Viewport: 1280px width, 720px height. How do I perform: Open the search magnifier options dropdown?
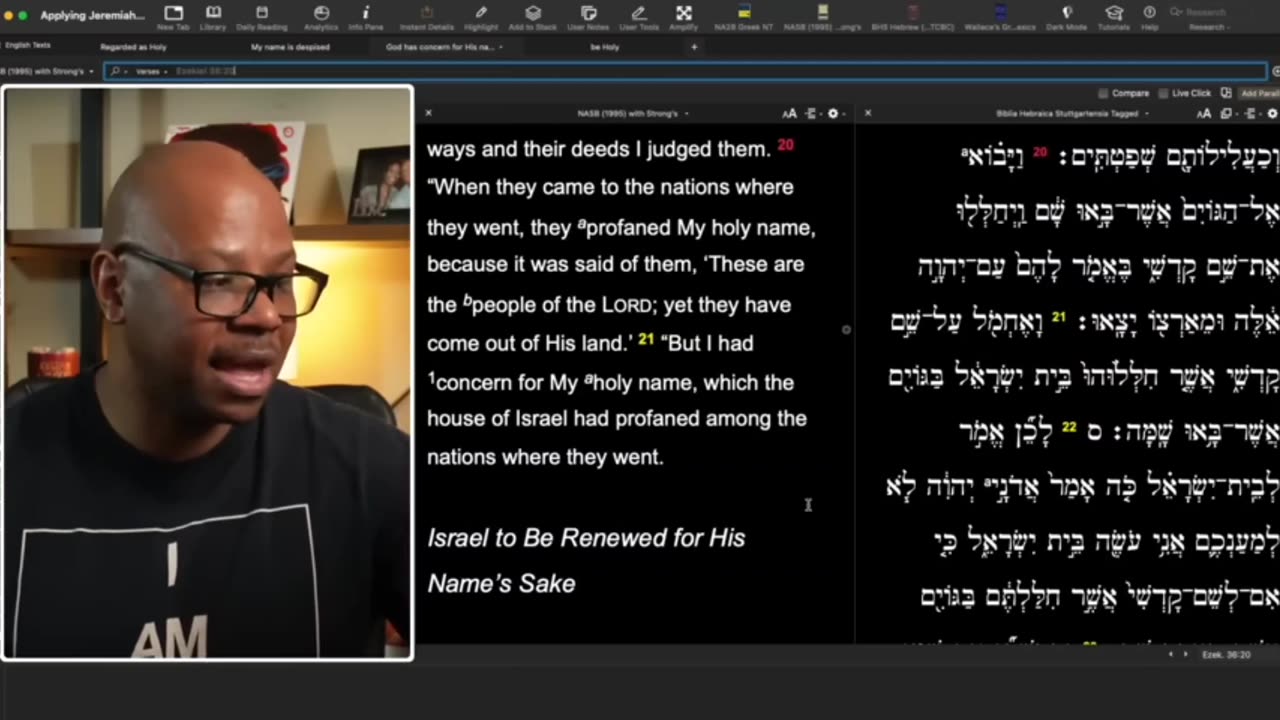click(x=118, y=71)
